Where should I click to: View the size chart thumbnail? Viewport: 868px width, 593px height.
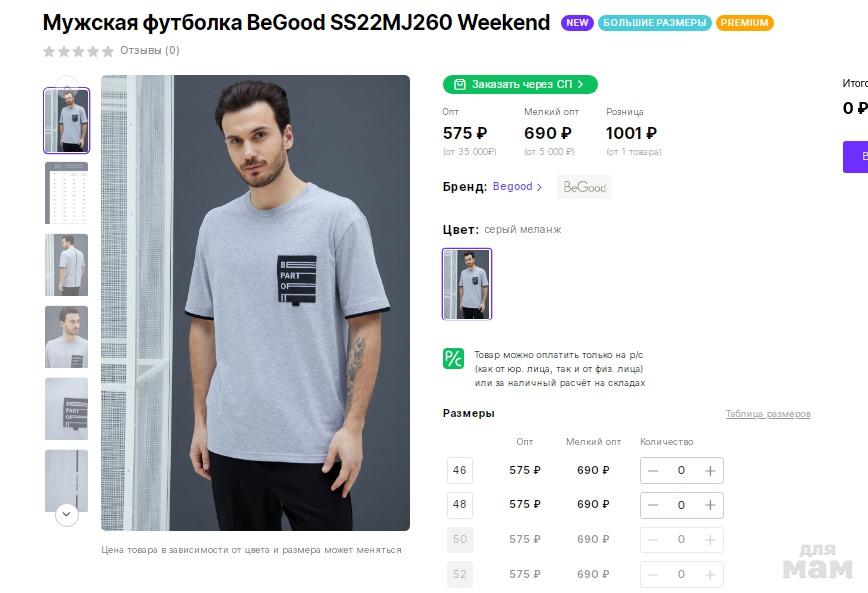pyautogui.click(x=66, y=193)
